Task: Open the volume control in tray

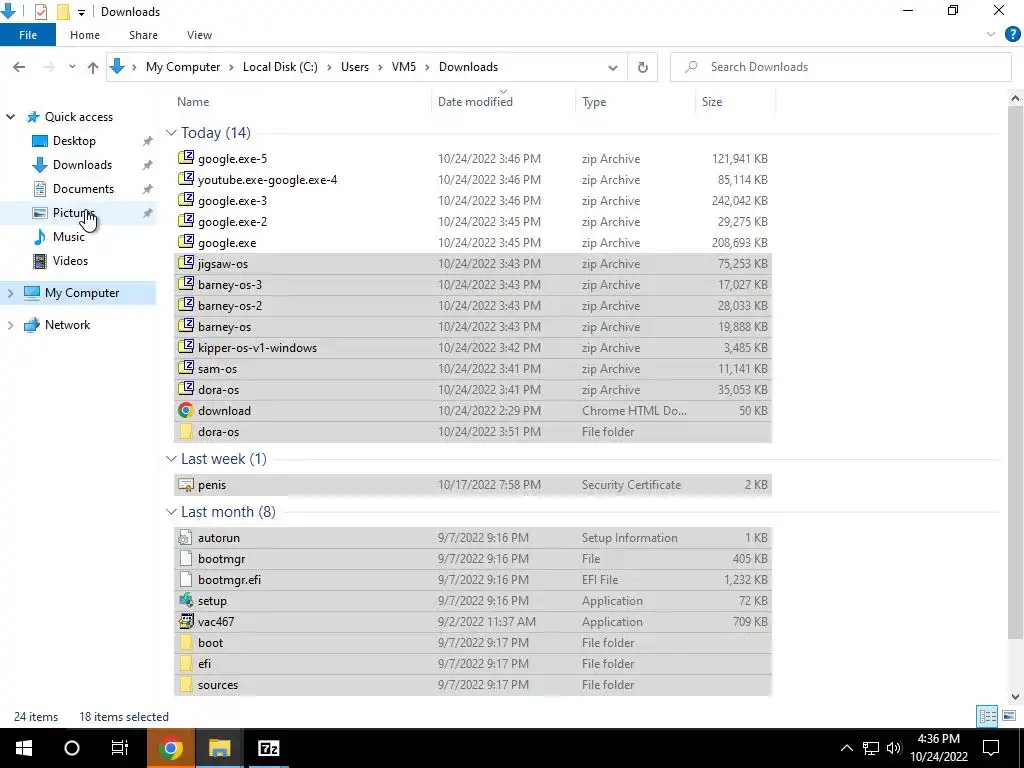Action: click(x=894, y=748)
